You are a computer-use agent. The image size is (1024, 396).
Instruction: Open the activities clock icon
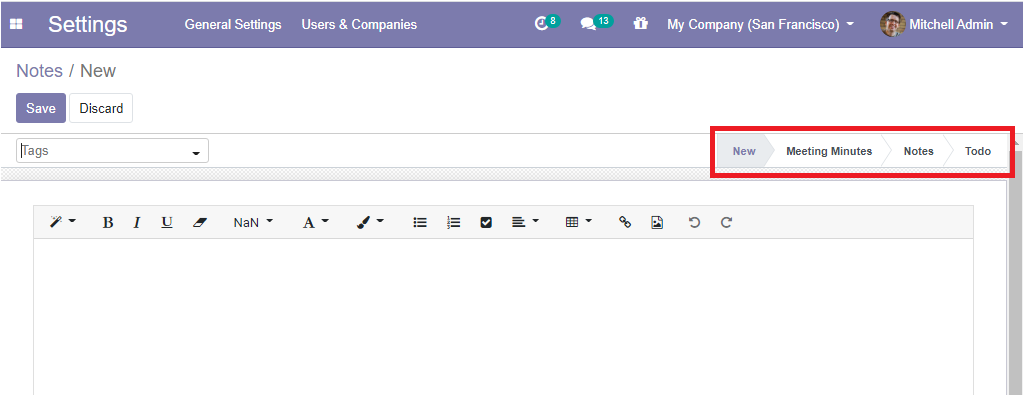pos(541,24)
